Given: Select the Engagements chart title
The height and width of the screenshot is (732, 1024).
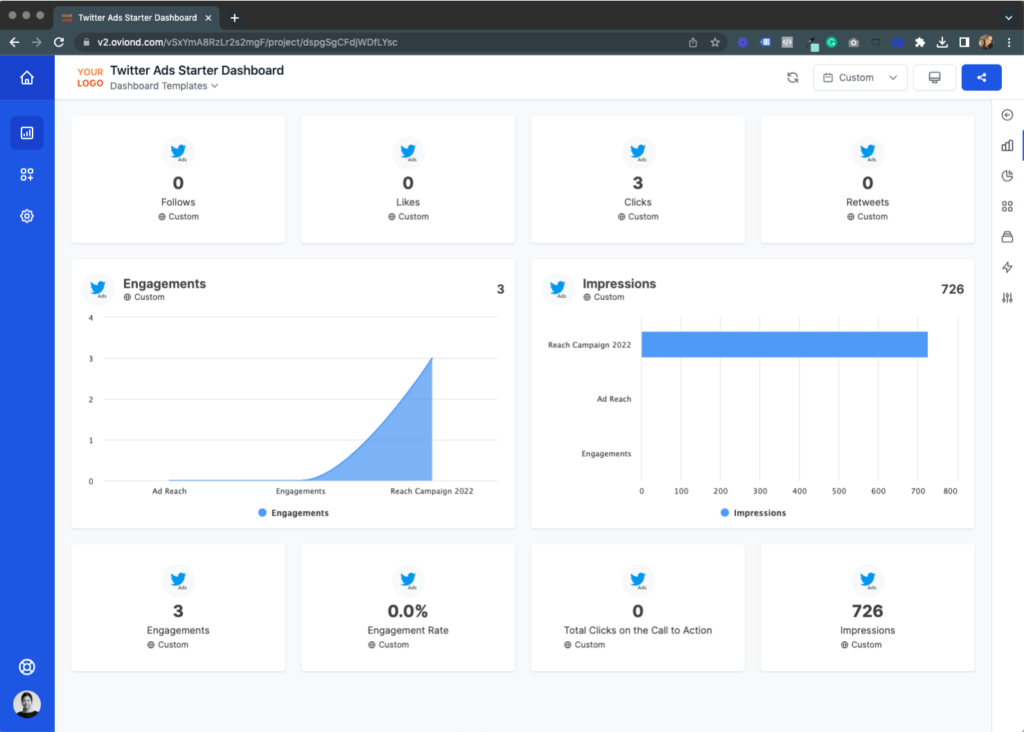Looking at the screenshot, I should click(165, 284).
